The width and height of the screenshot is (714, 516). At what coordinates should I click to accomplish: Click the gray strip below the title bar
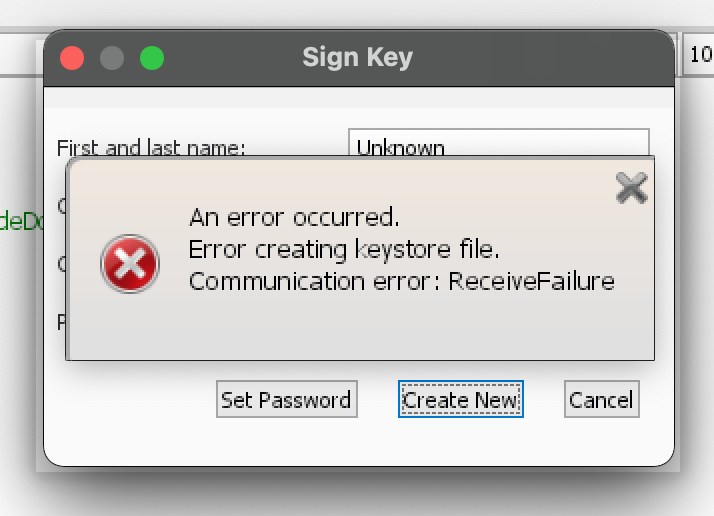[x=360, y=100]
